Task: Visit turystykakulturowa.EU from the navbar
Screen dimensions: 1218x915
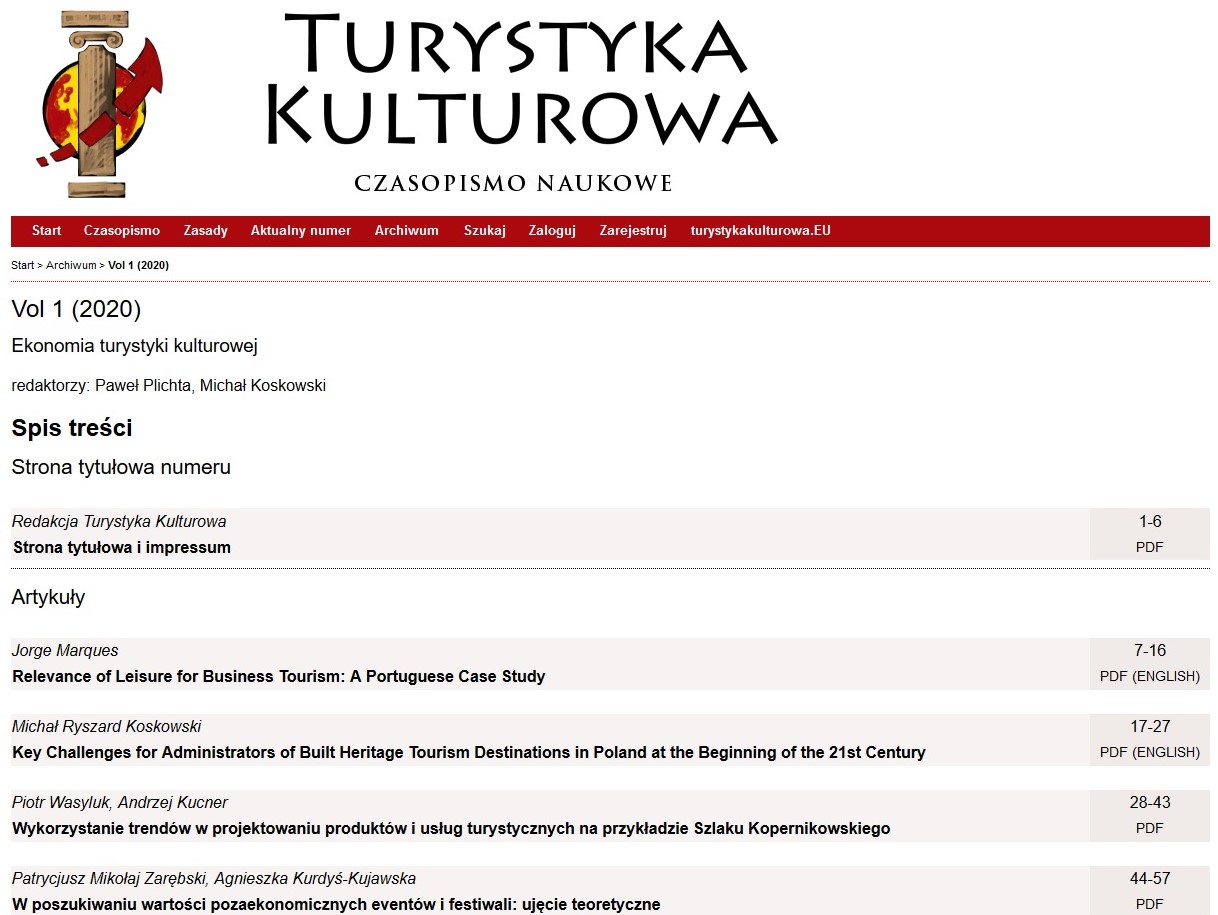Action: point(760,231)
